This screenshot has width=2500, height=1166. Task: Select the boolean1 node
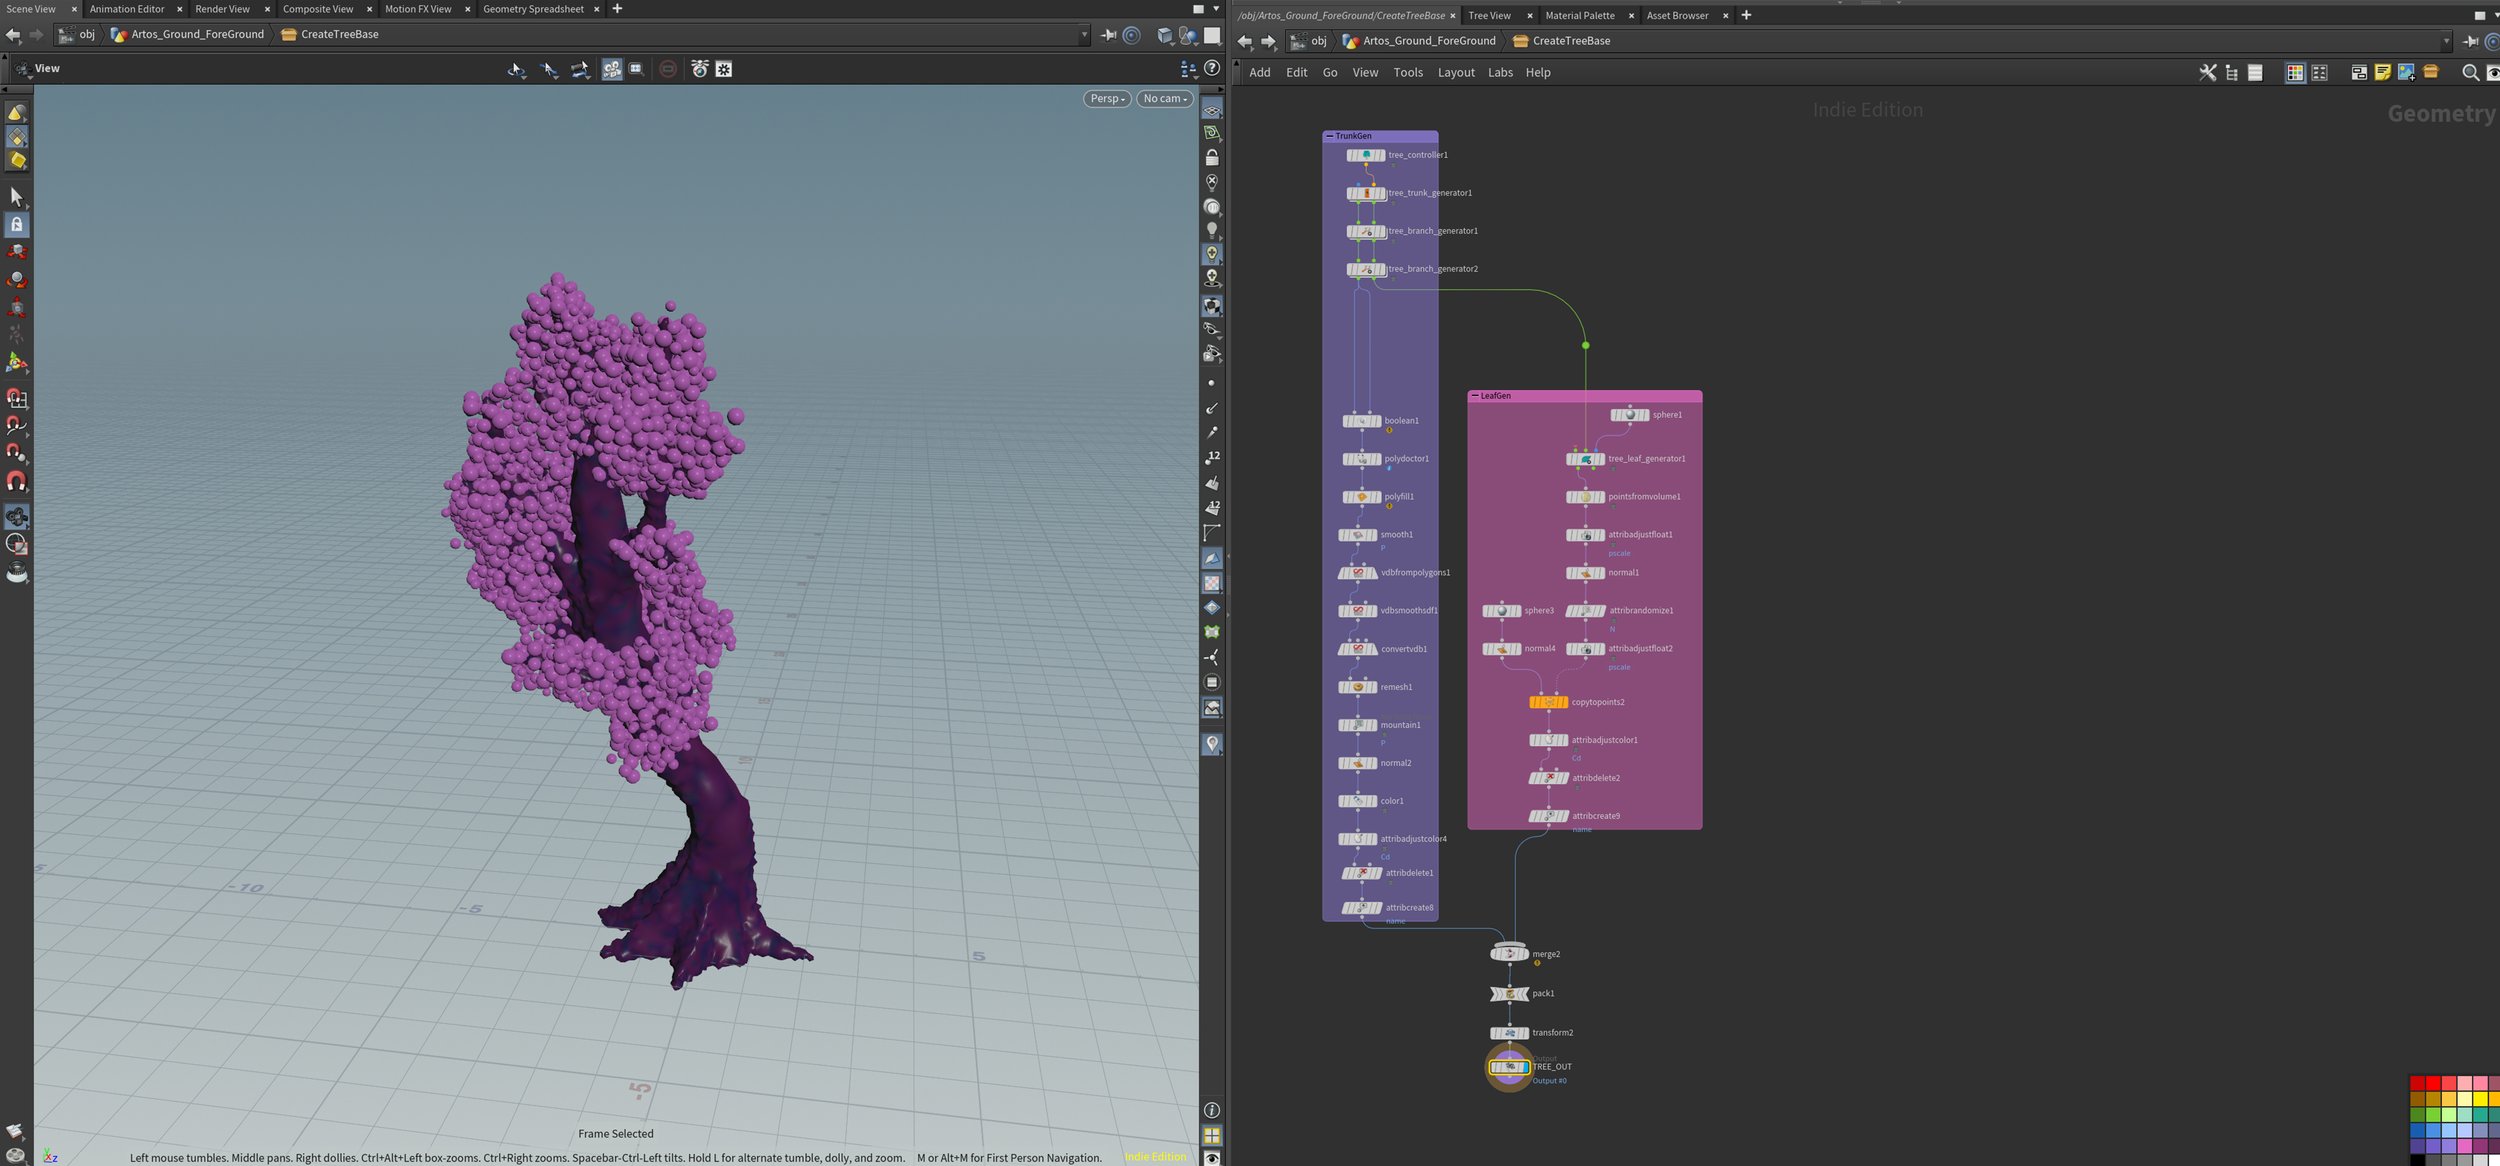click(1361, 421)
